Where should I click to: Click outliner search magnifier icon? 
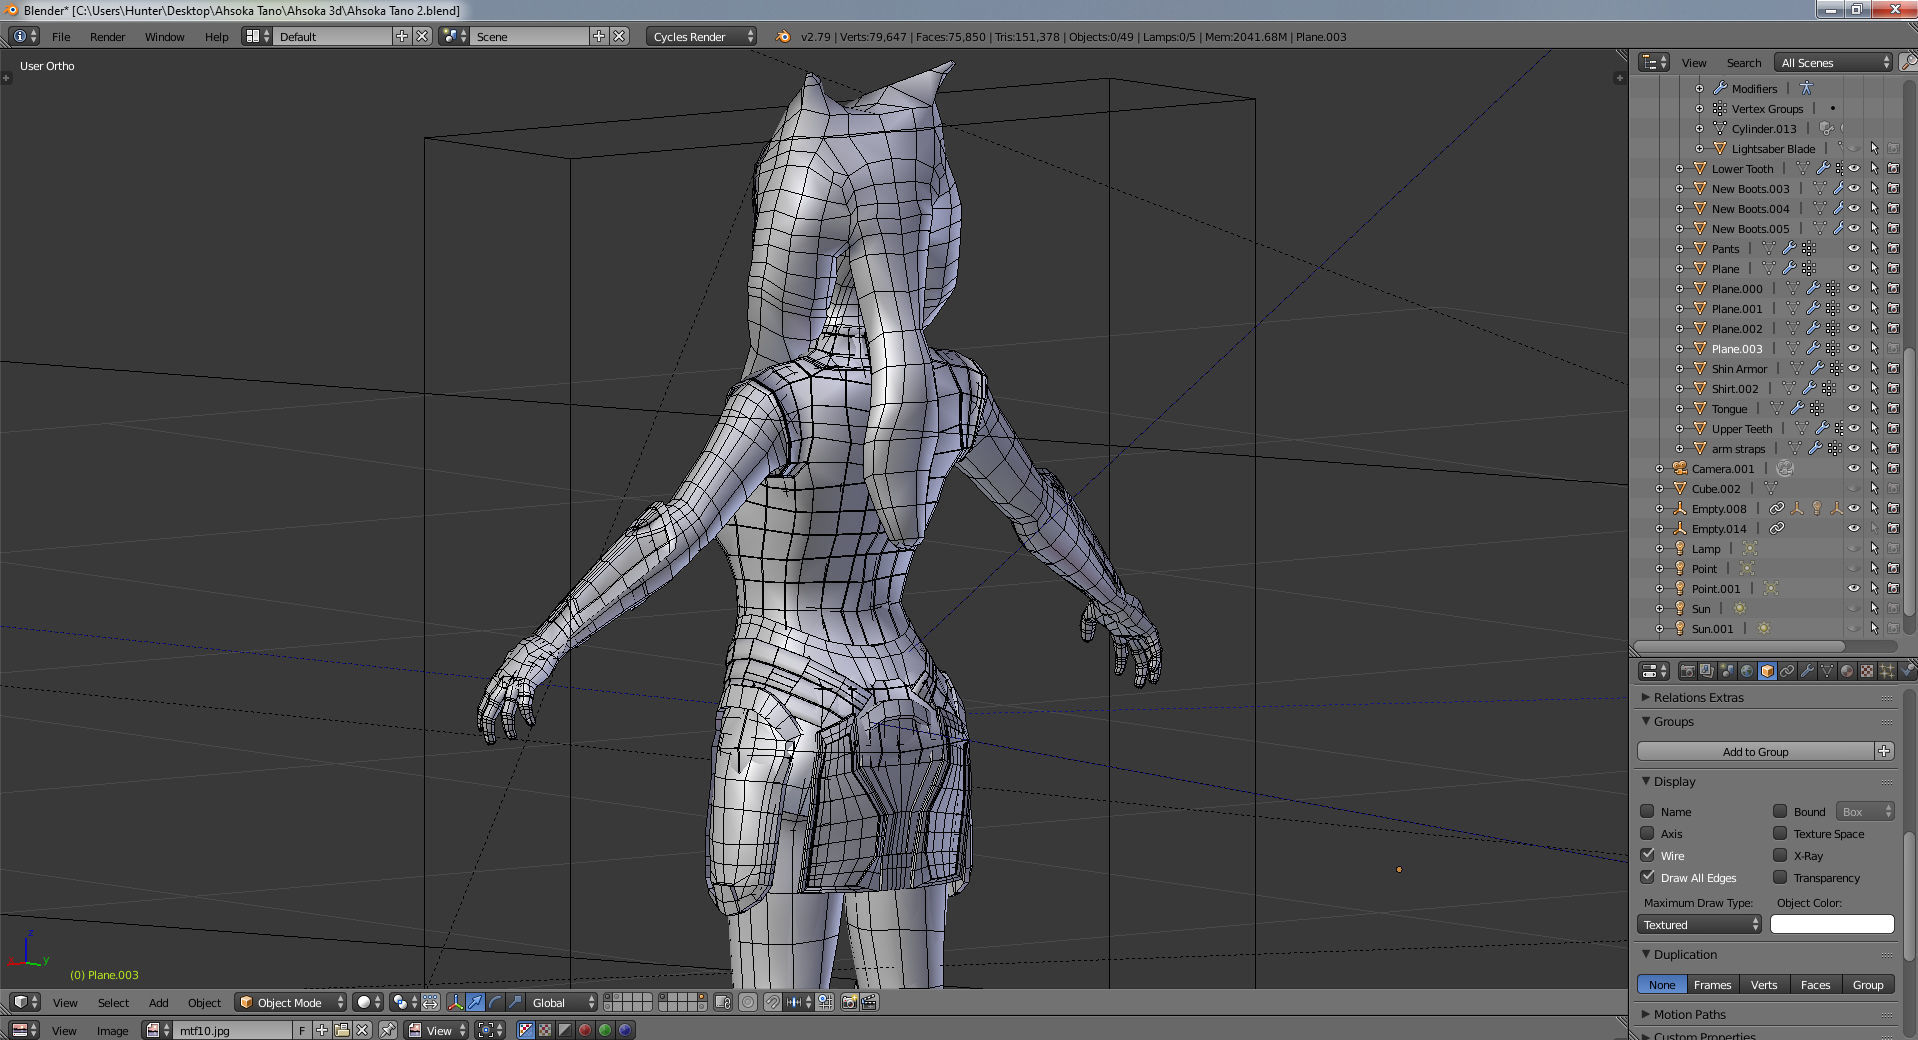click(1907, 62)
